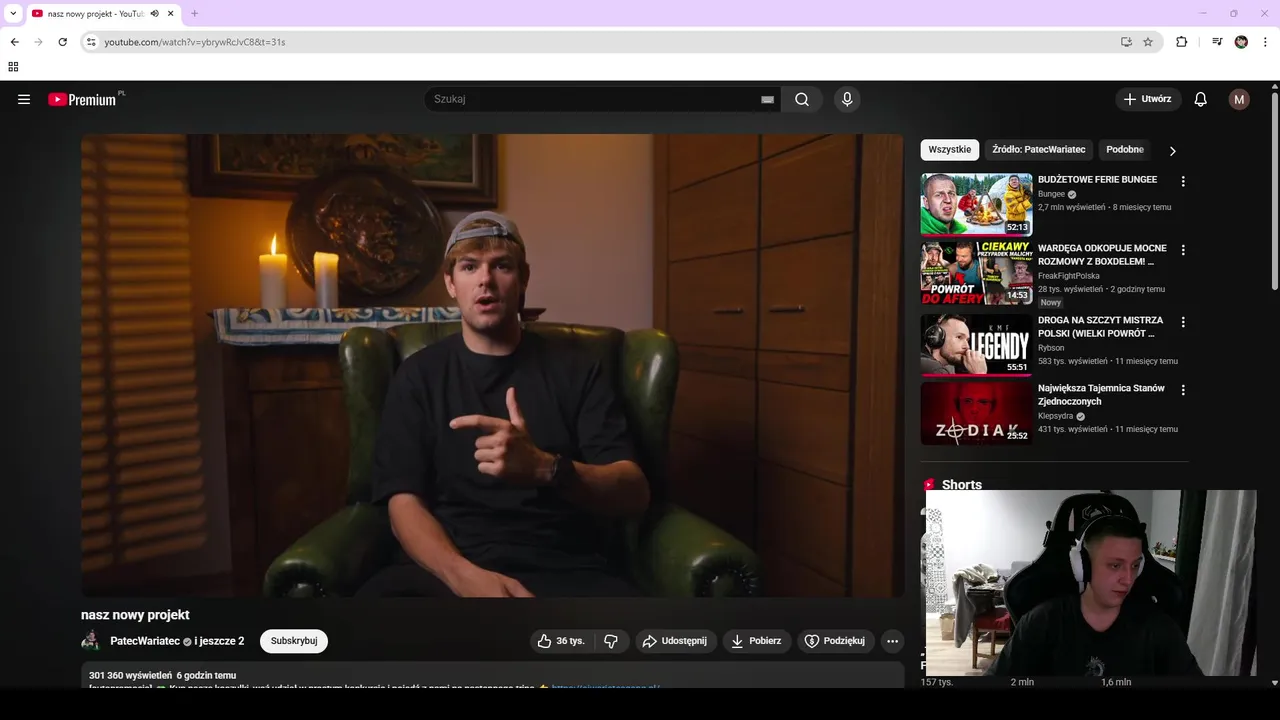Open the YouTube hamburger guide menu
1280x720 pixels.
click(24, 99)
